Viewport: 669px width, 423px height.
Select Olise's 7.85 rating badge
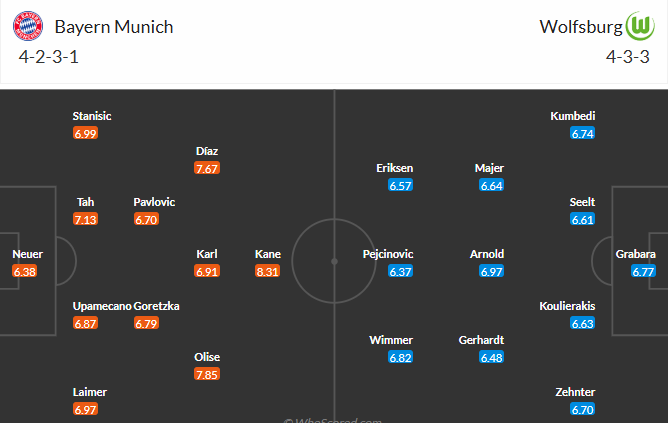[207, 374]
